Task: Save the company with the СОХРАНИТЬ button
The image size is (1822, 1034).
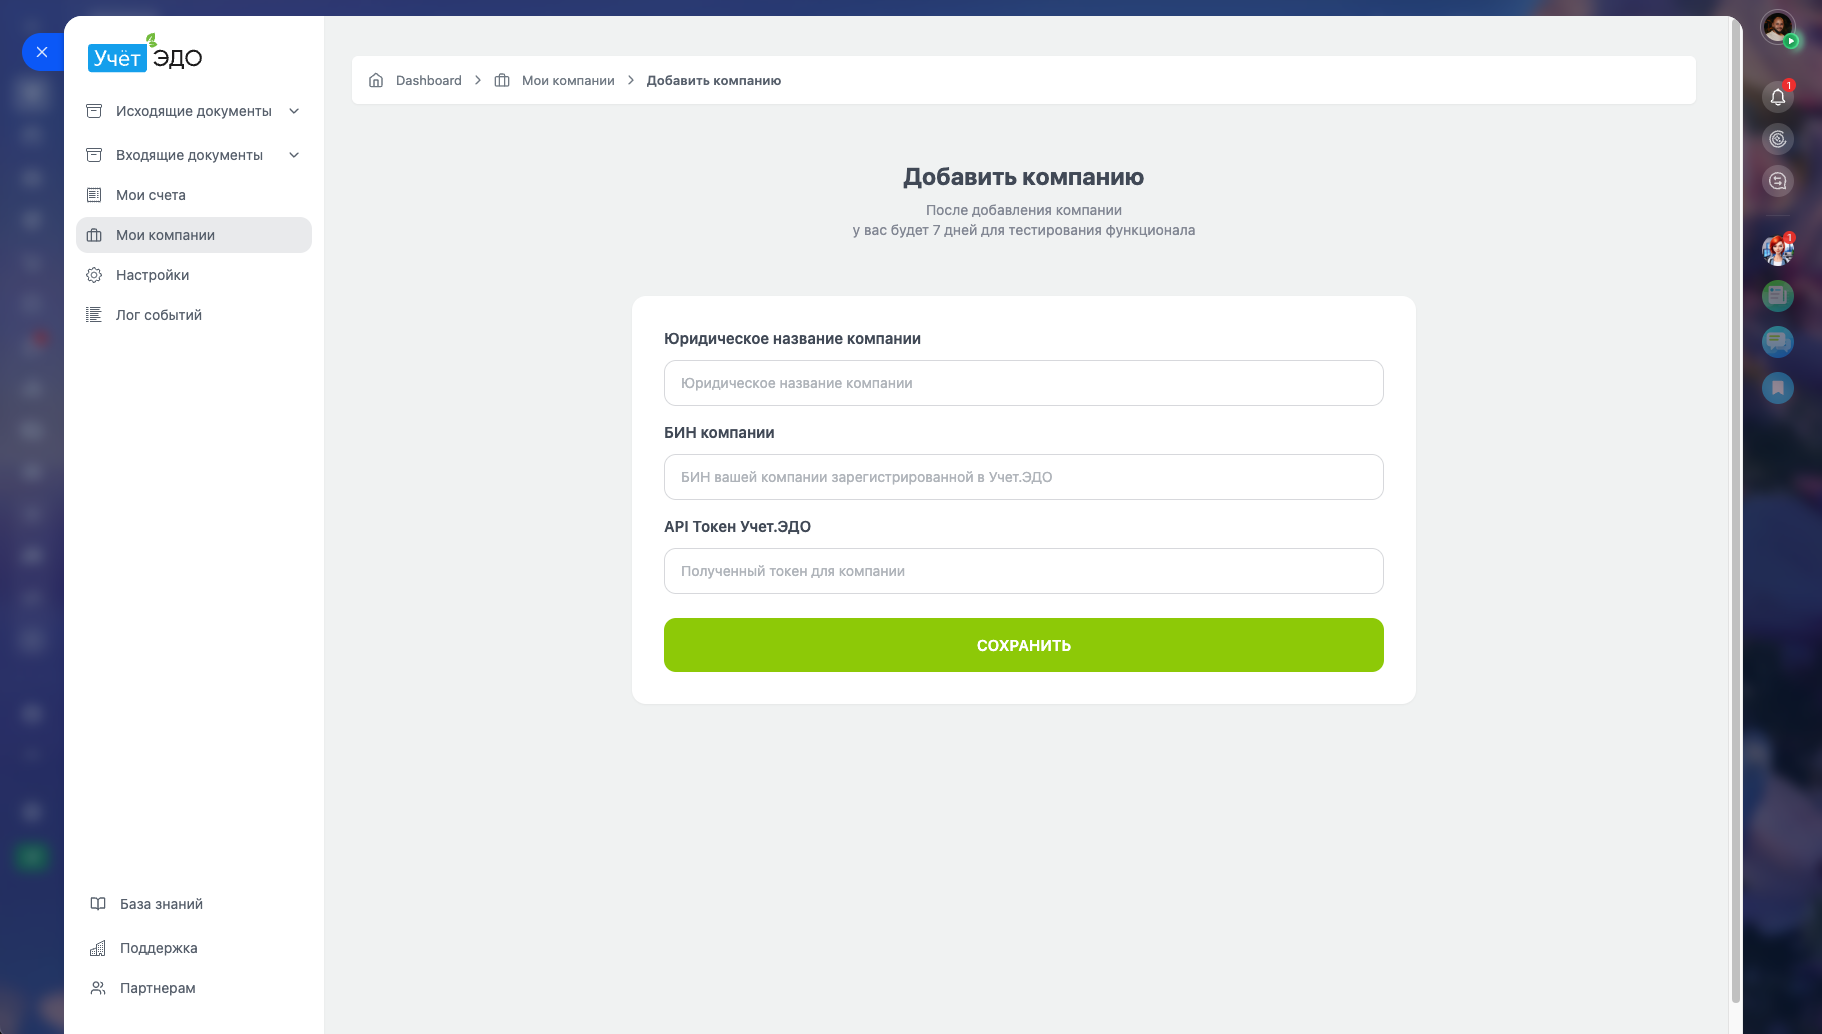Action: (1024, 645)
